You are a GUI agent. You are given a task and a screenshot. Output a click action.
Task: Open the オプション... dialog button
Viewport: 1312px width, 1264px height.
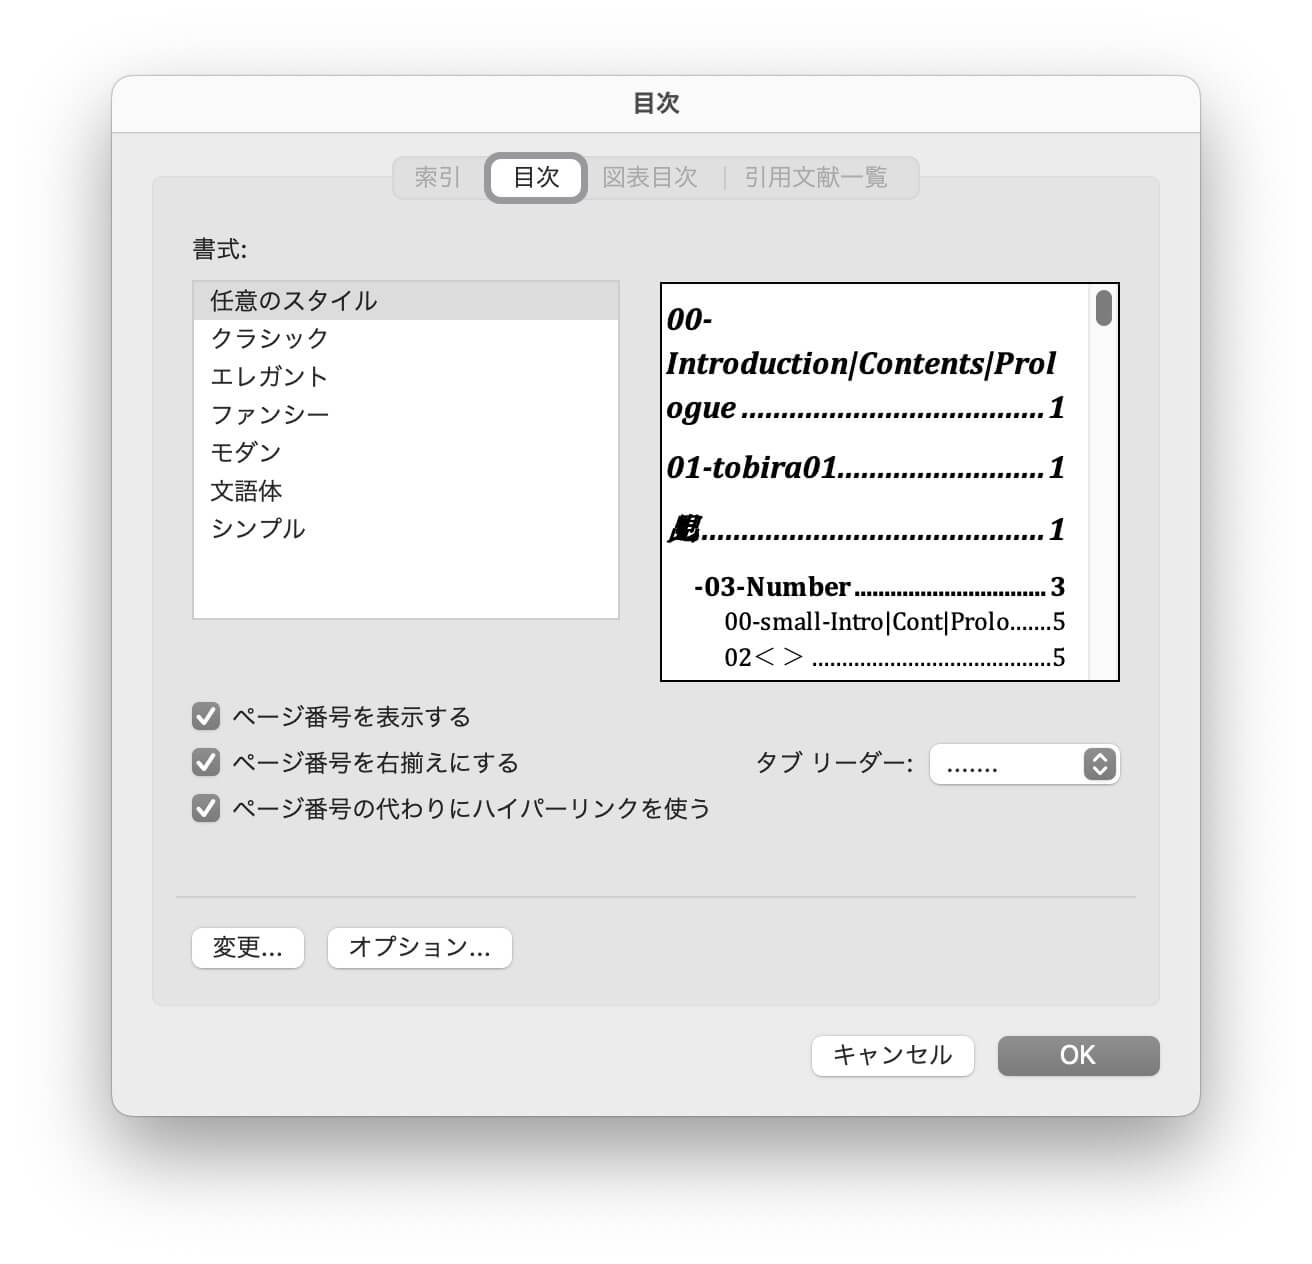tap(420, 948)
